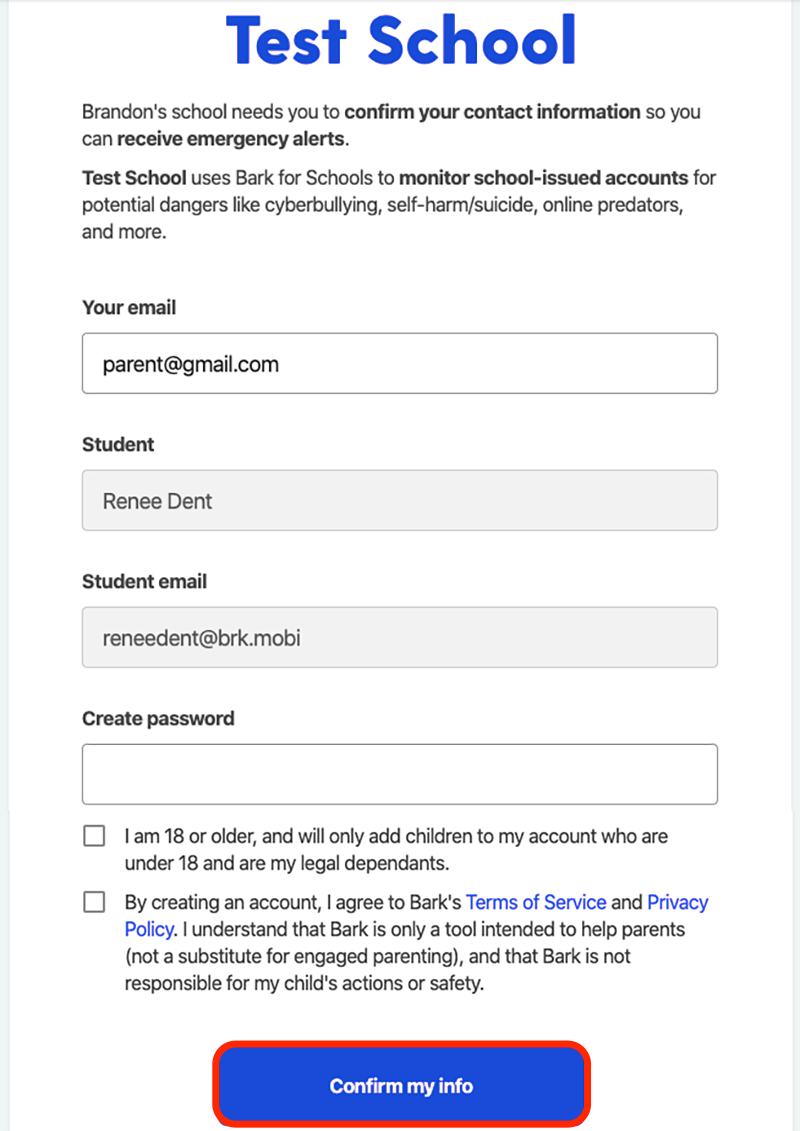800x1131 pixels.
Task: Click the bold monitor school-issued accounts text
Action: (544, 177)
